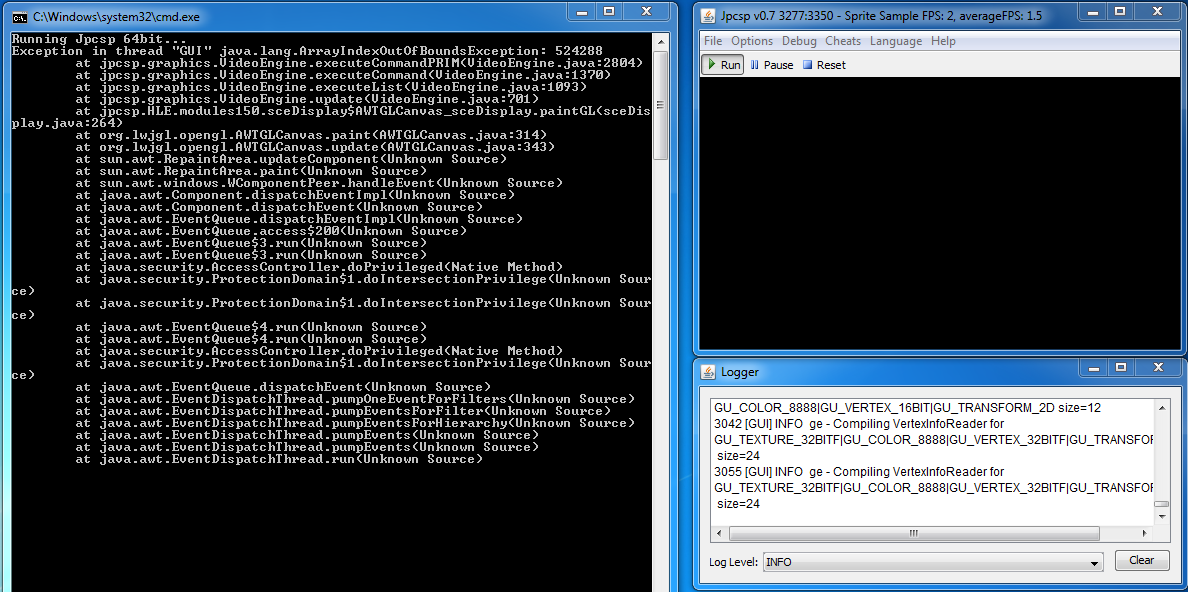This screenshot has height=592, width=1188.
Task: Open the Help menu in Jpcsp
Action: (x=943, y=41)
